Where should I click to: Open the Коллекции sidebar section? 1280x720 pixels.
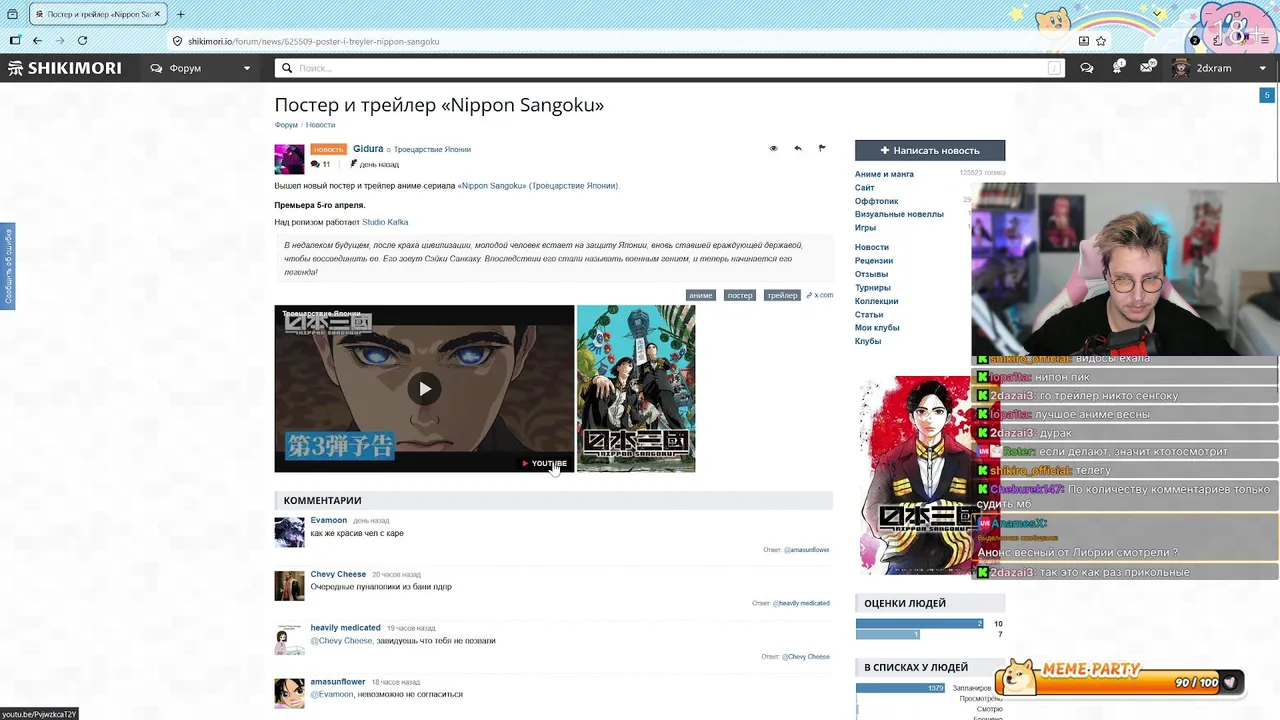pyautogui.click(x=876, y=301)
